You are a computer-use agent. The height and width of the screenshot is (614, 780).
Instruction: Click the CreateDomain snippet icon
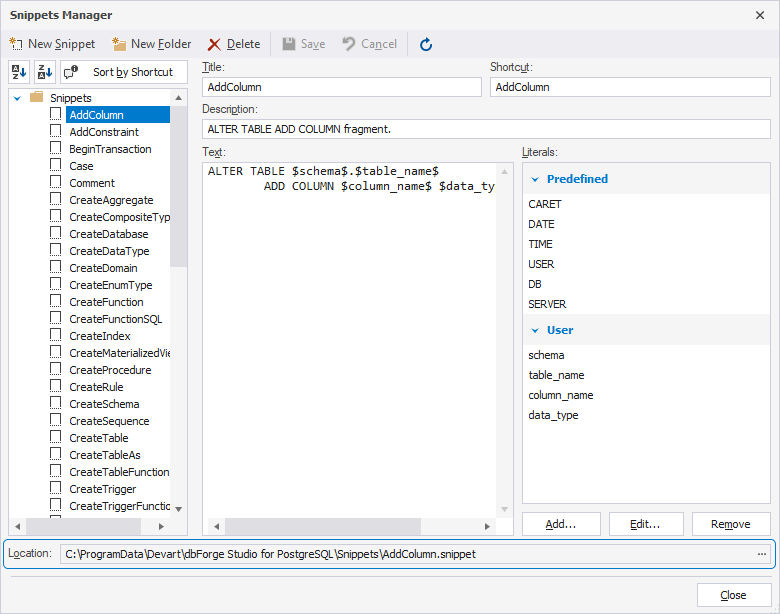click(x=56, y=267)
